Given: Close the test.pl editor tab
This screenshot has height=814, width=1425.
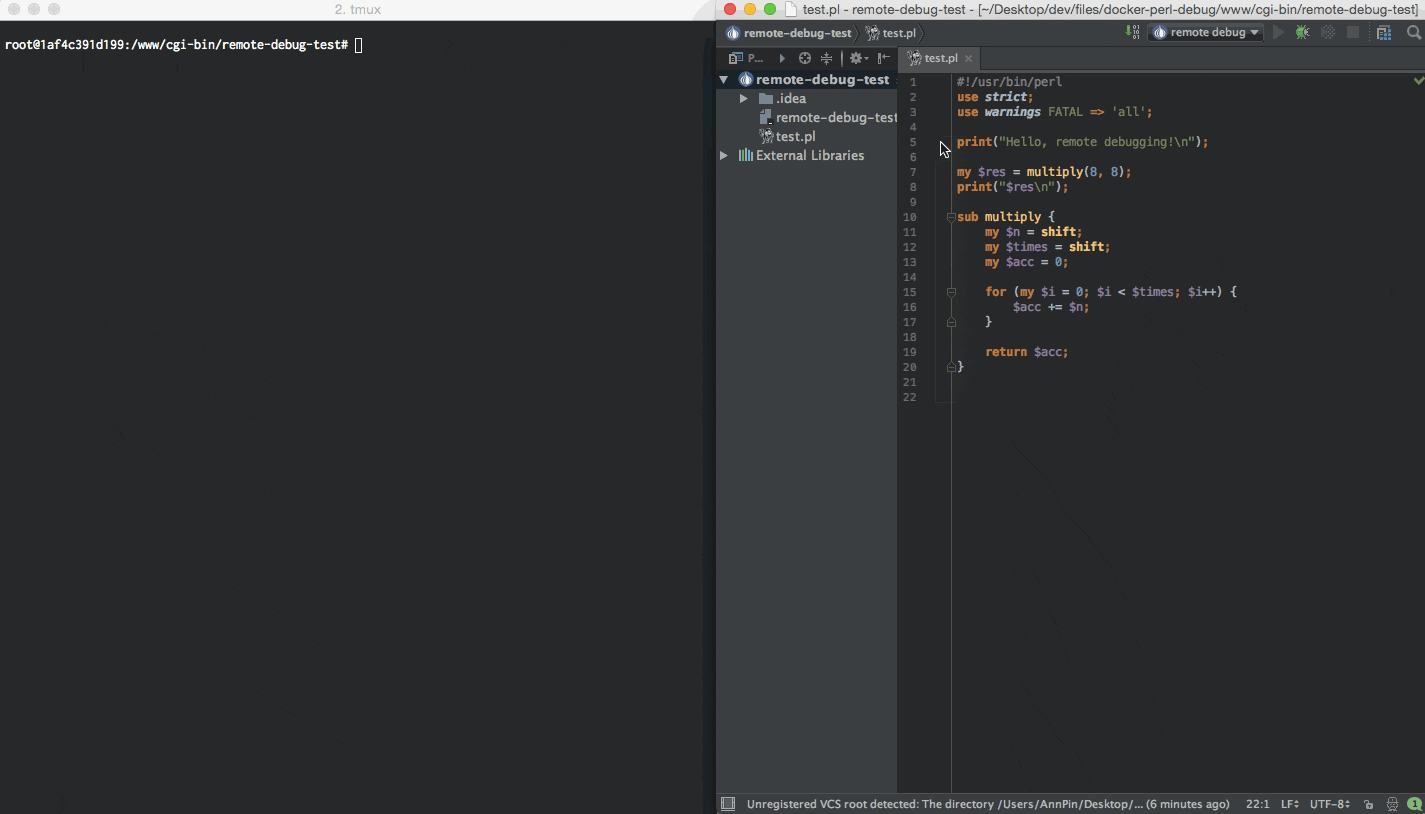Looking at the screenshot, I should [x=968, y=58].
